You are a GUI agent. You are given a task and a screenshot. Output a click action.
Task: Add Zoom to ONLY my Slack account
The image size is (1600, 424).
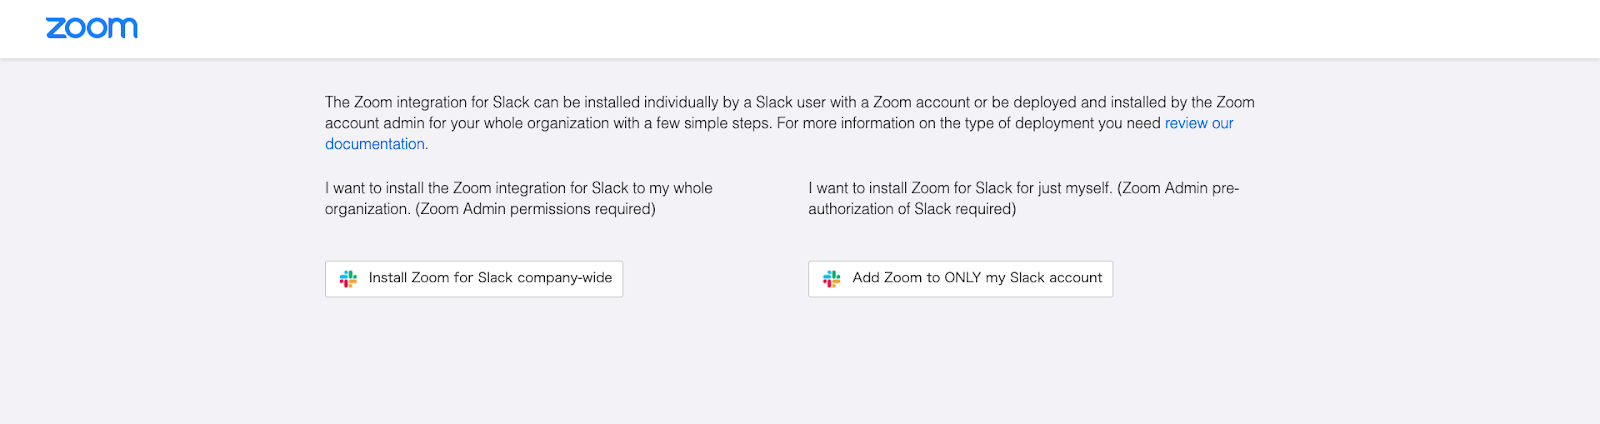[x=960, y=279]
